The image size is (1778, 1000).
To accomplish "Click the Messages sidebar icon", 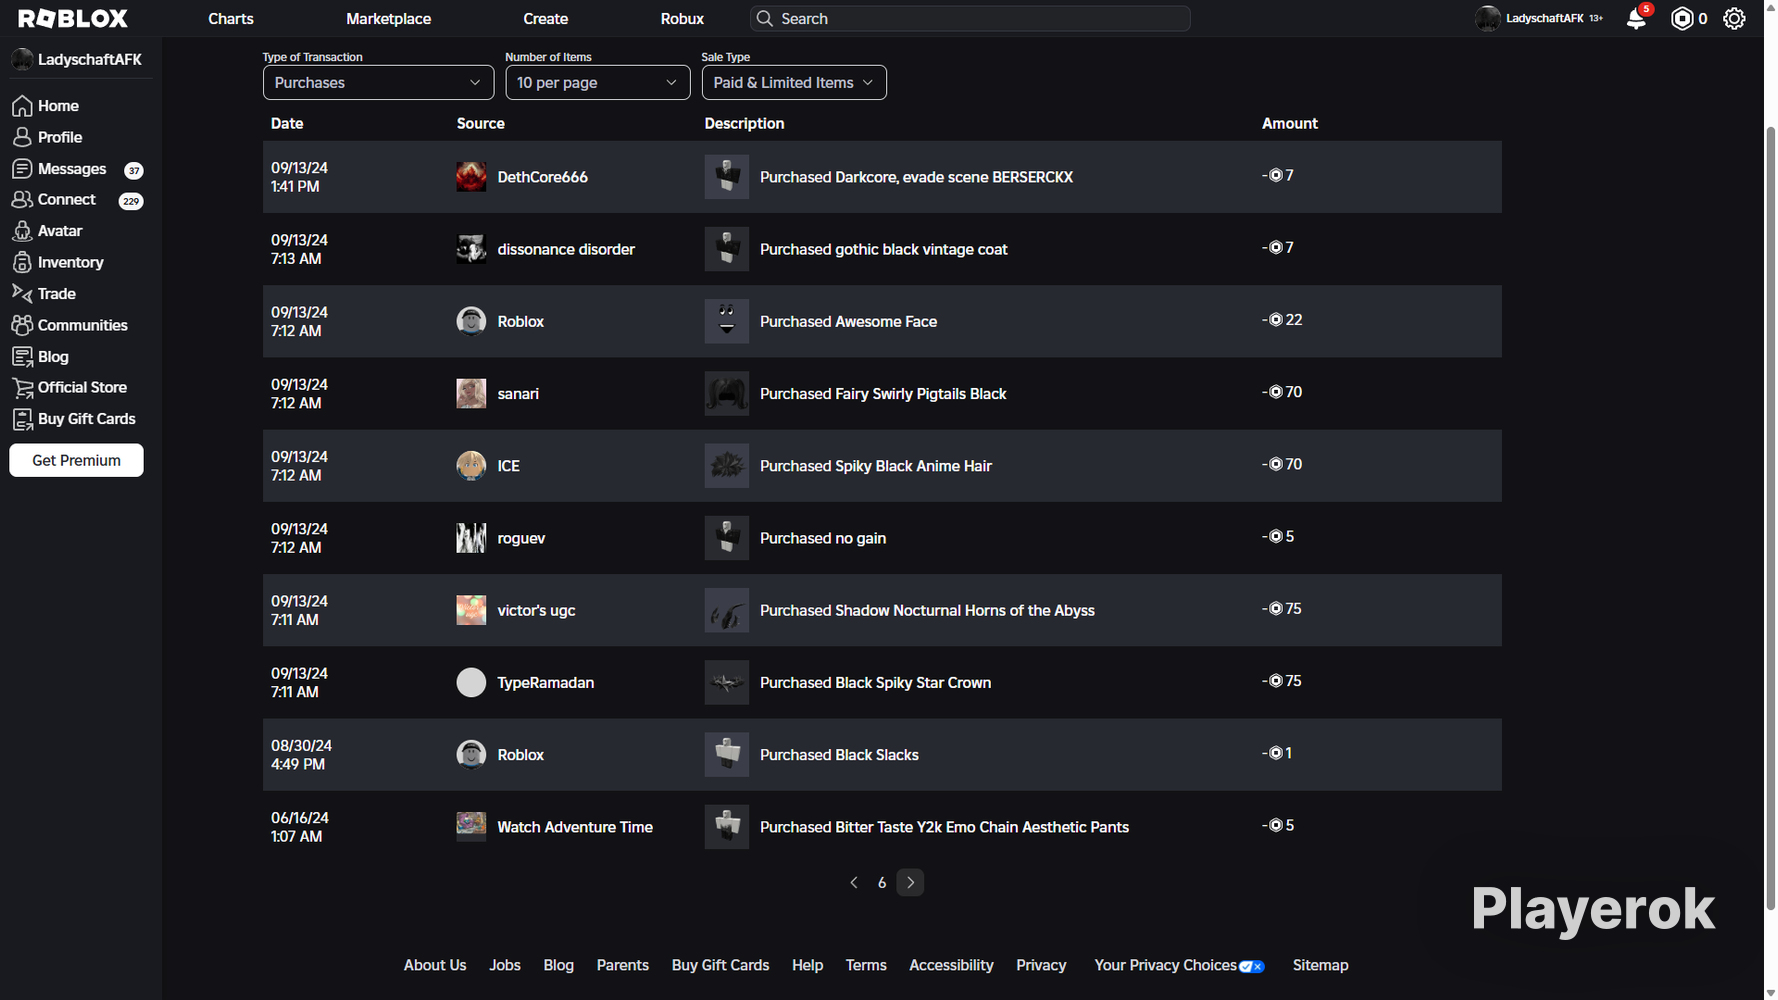I will click(22, 169).
